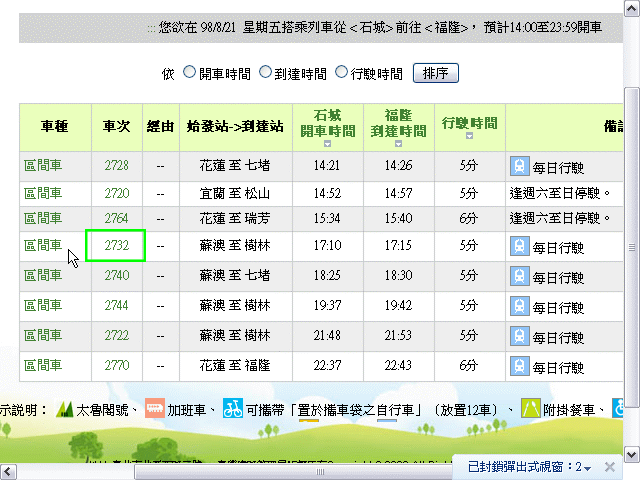
Task: Sort by 石城開車時間 column arrow
Action: tap(327, 144)
